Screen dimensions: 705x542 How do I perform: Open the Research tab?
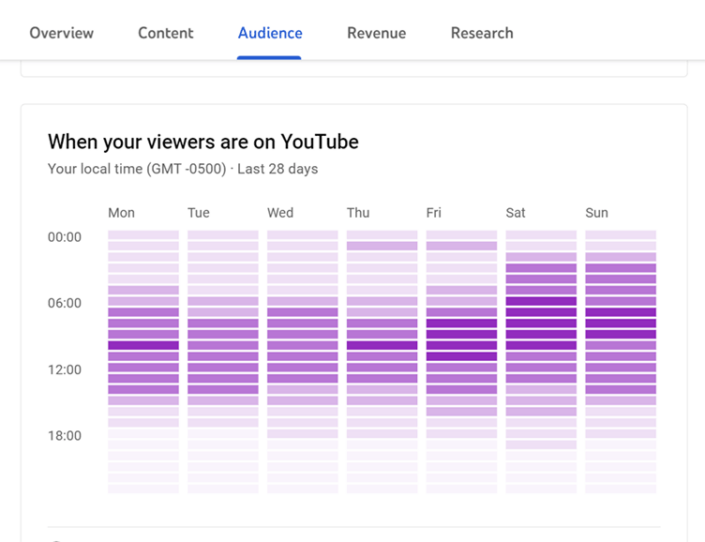tap(481, 33)
